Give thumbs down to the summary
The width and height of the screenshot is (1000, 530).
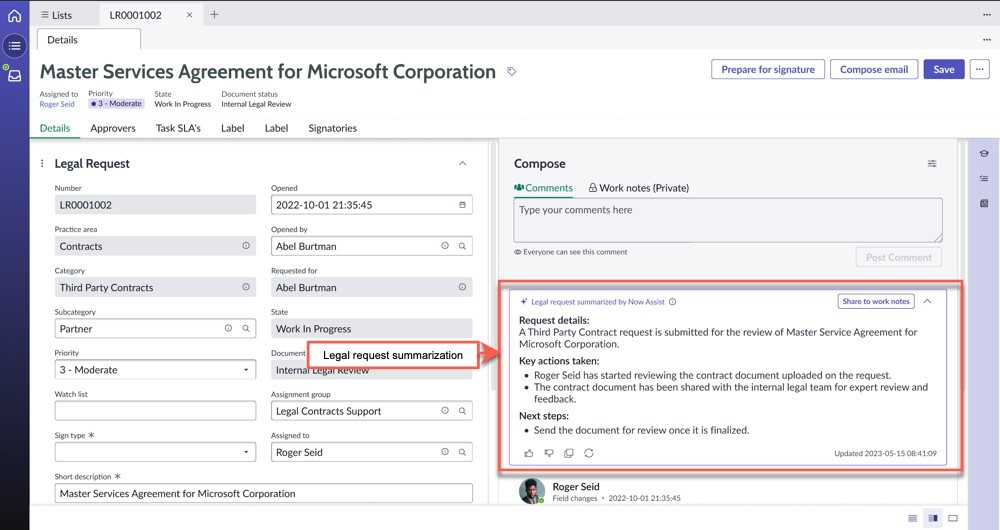click(548, 453)
